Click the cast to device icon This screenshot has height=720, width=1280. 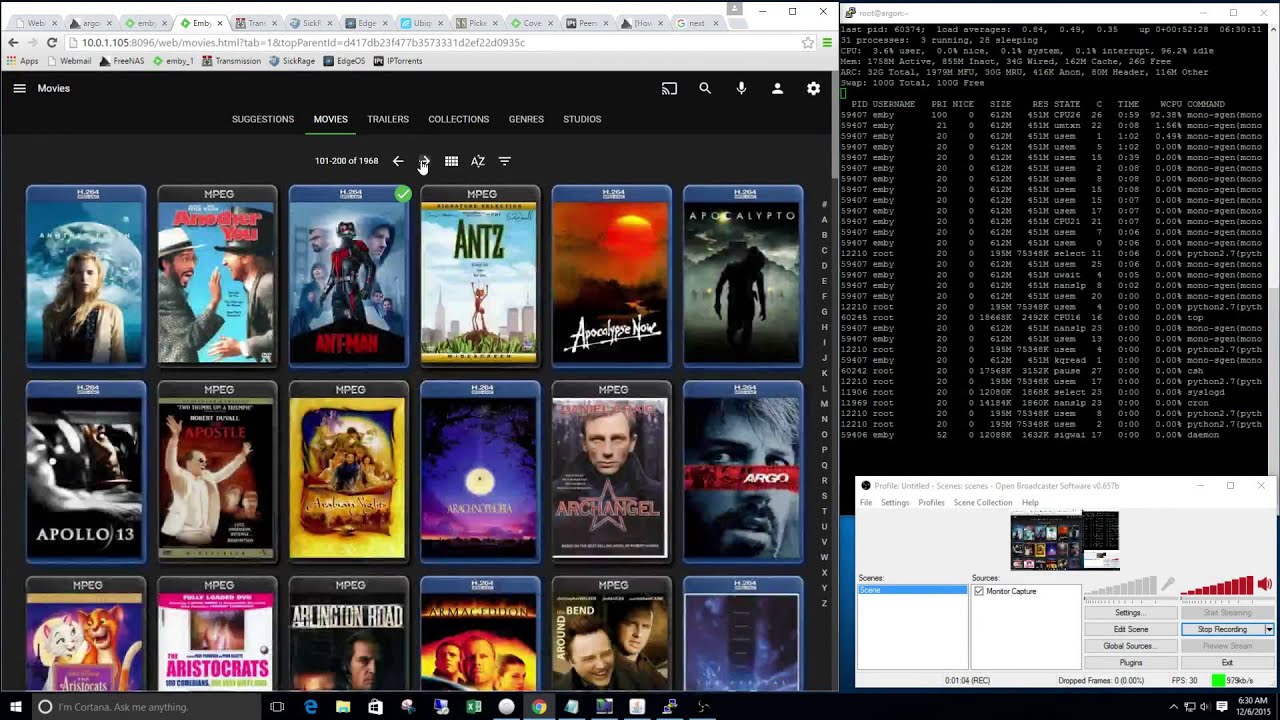669,88
